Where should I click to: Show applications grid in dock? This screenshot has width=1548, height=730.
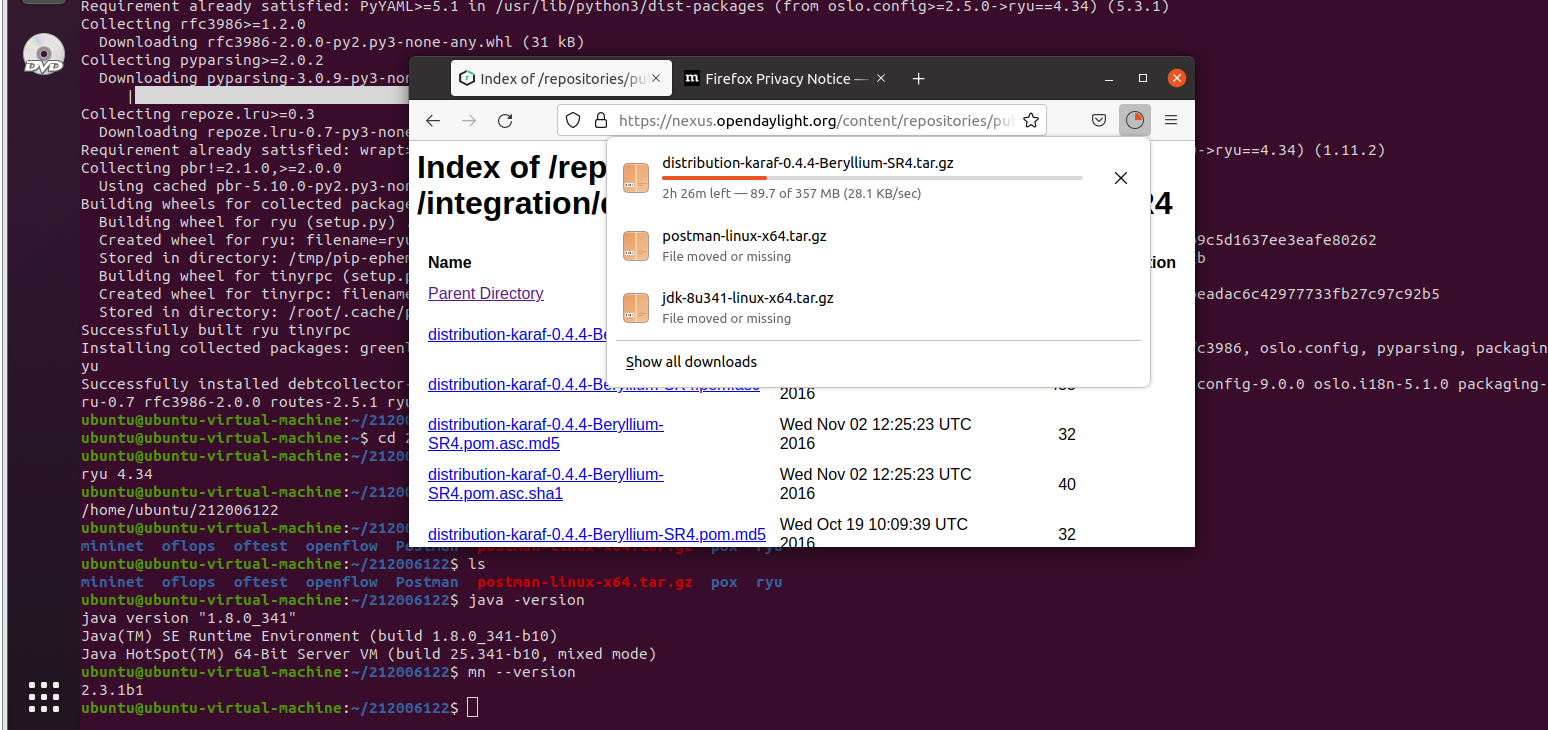pos(44,696)
